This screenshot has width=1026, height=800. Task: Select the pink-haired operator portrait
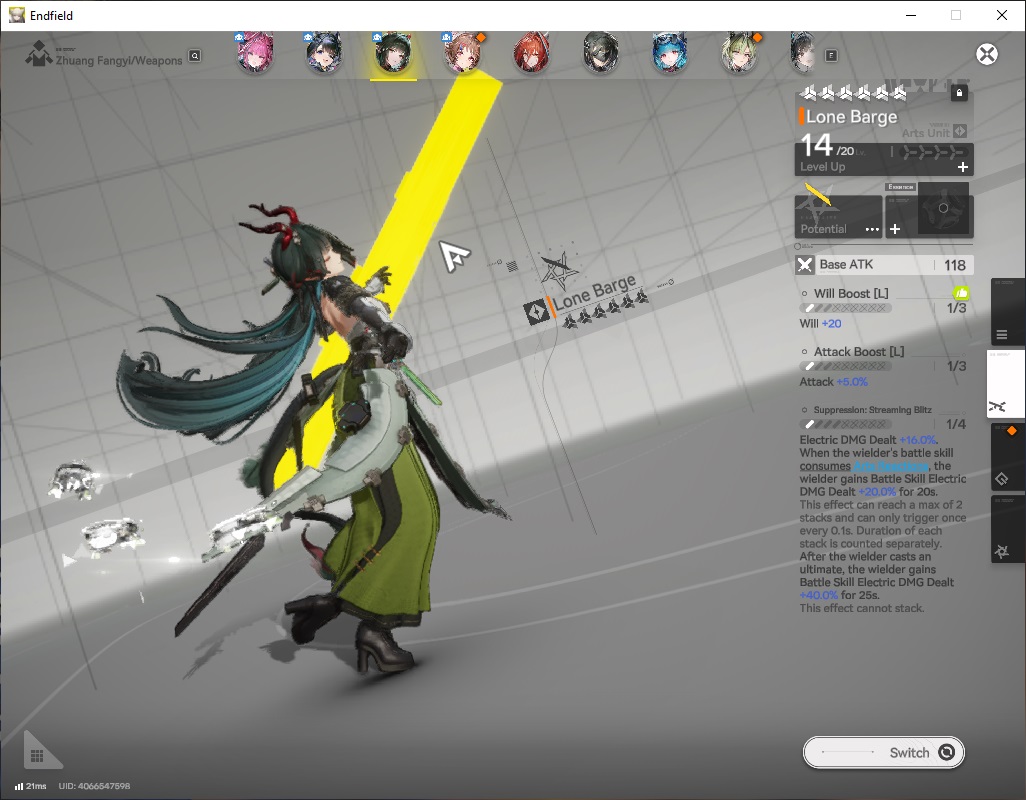point(255,53)
